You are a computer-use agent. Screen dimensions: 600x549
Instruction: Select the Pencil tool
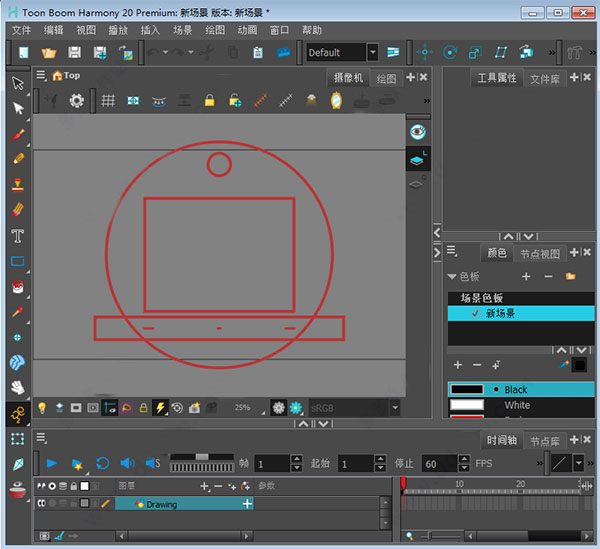(x=18, y=159)
